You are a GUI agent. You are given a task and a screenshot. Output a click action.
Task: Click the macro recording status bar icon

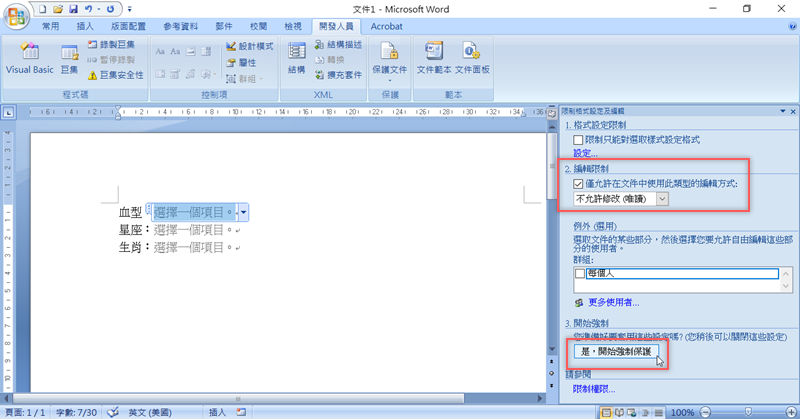click(x=241, y=412)
